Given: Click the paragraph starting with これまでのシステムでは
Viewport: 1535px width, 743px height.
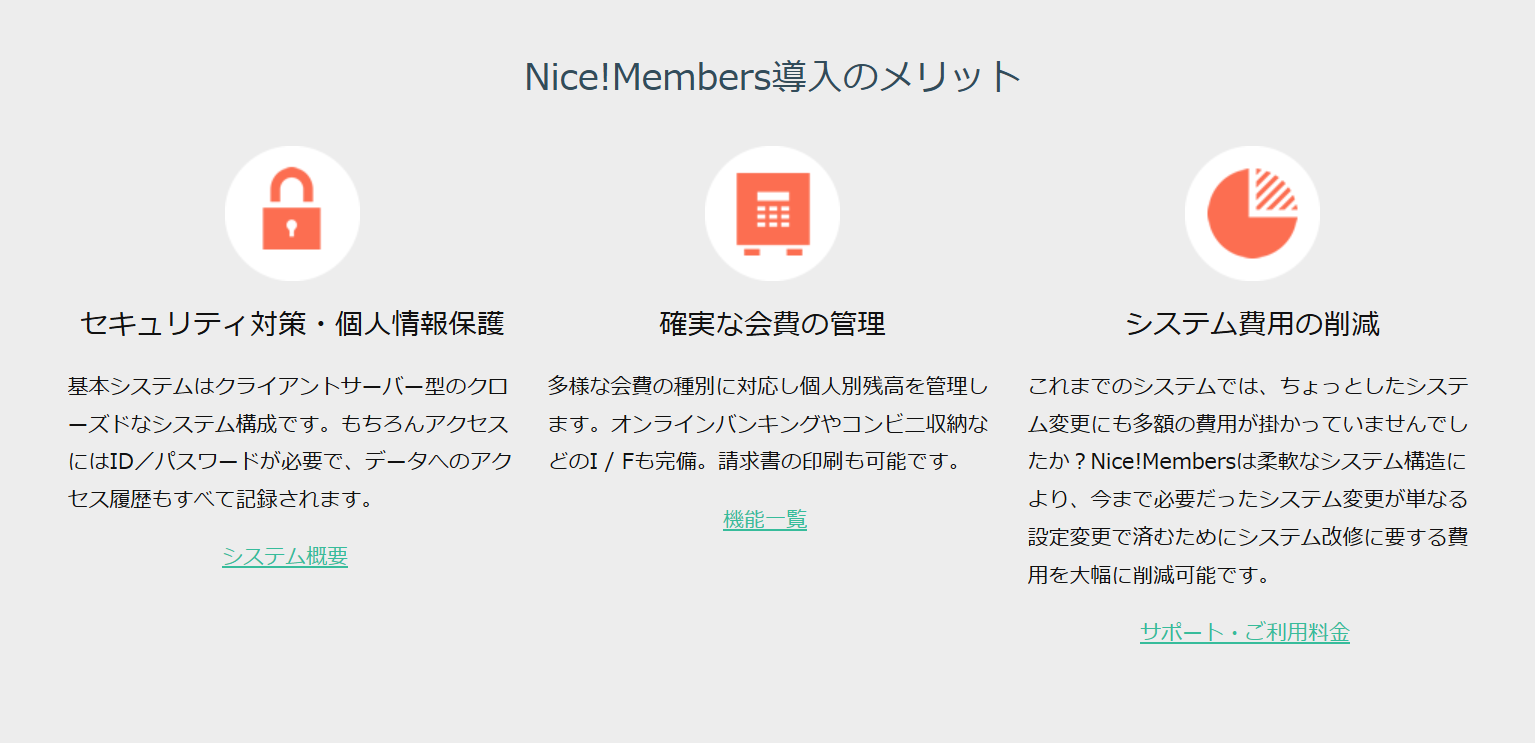Looking at the screenshot, I should 1248,480.
